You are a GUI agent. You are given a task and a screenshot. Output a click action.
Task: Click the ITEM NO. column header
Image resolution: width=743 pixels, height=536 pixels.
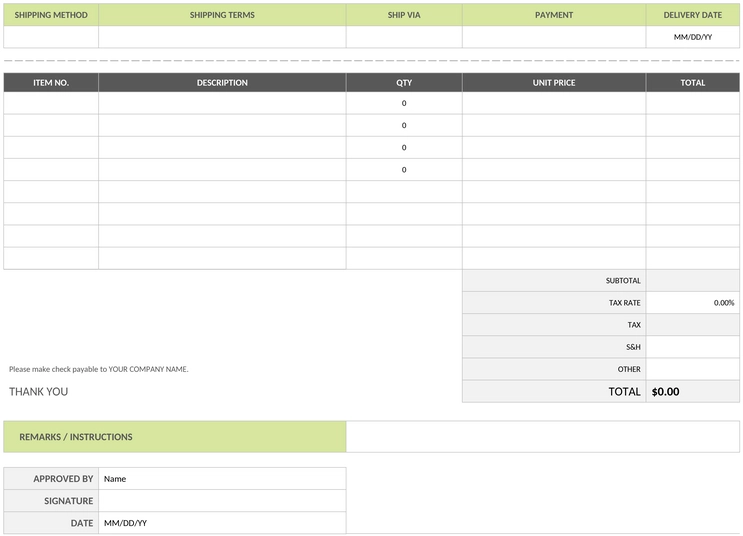(x=51, y=82)
